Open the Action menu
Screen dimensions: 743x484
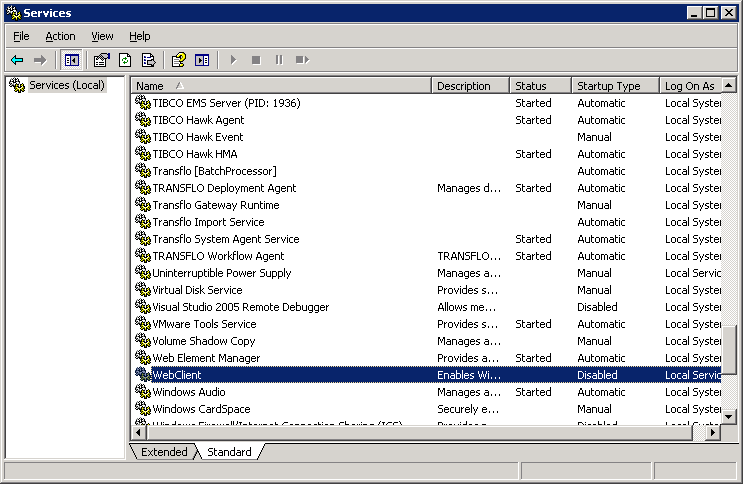coord(60,36)
